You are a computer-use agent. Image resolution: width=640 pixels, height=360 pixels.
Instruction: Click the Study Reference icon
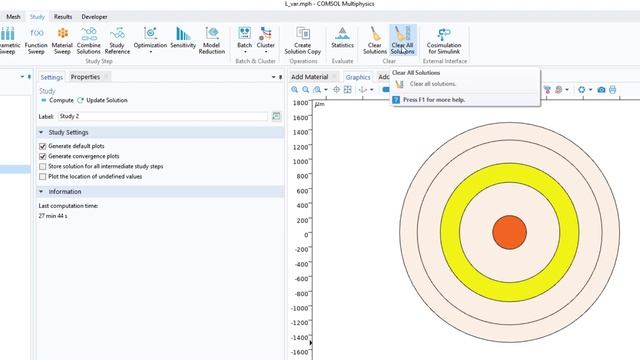click(117, 33)
